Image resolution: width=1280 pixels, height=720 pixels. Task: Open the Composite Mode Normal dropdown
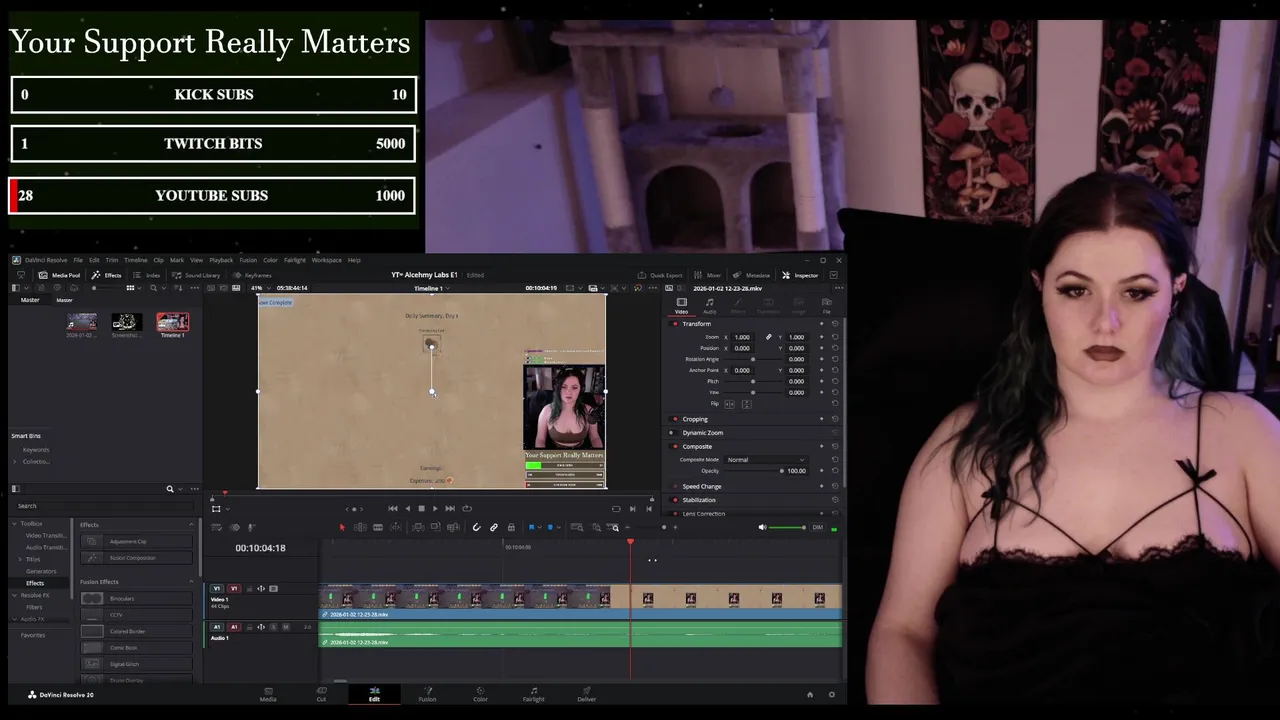point(766,460)
